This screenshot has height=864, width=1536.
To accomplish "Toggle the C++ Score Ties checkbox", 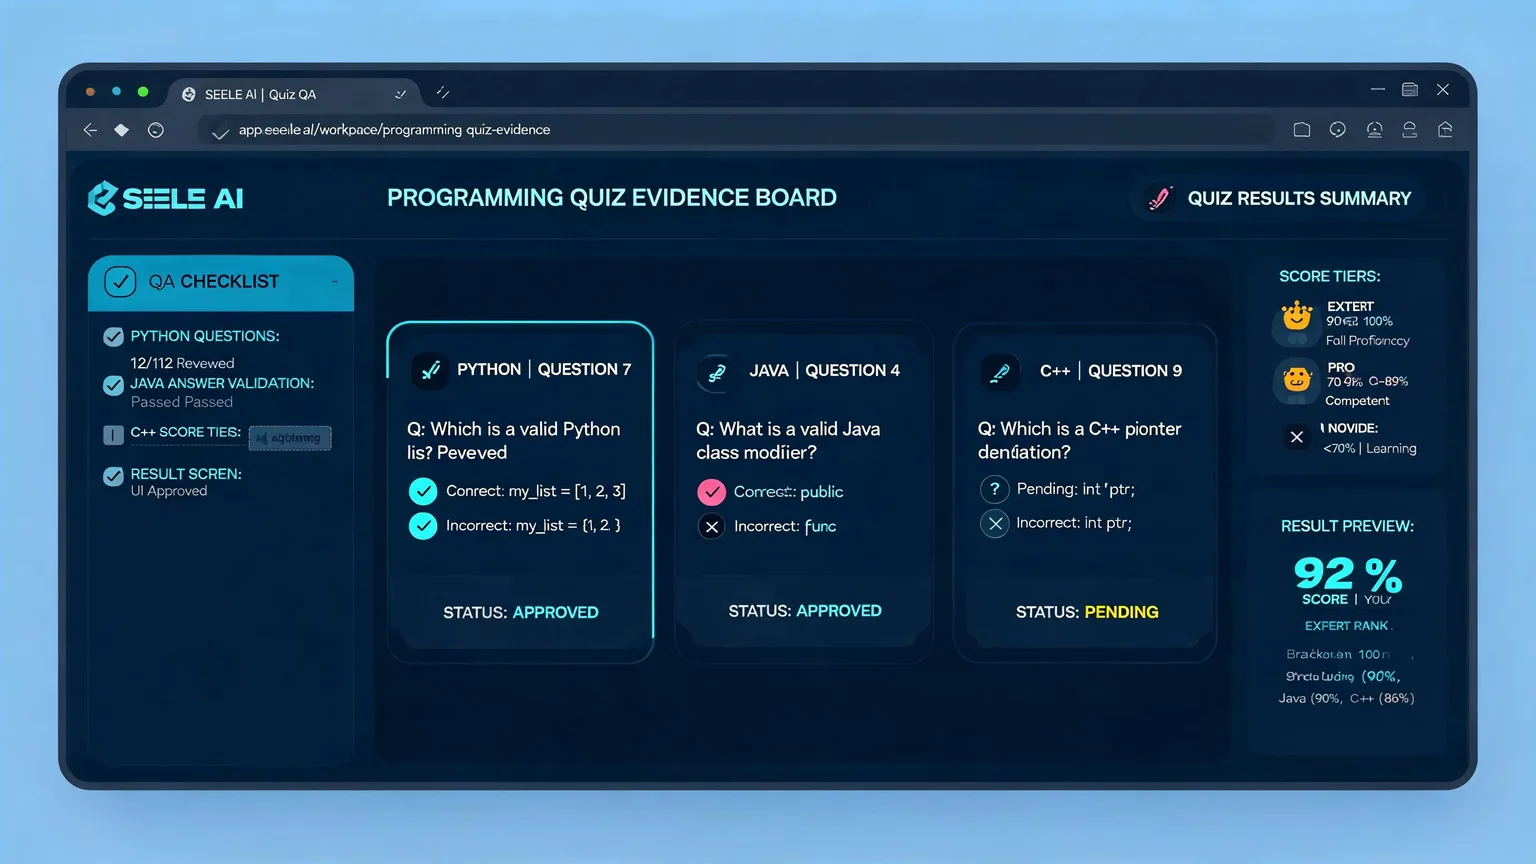I will pos(114,435).
